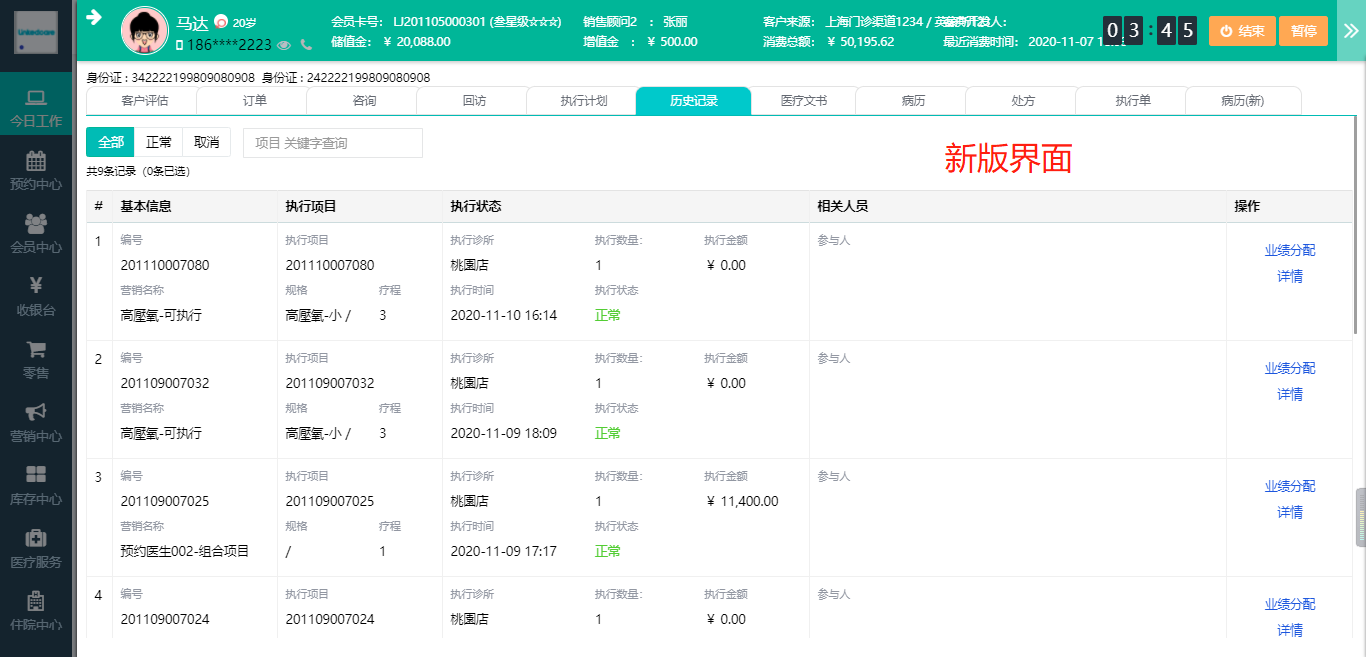Open the 零售 shopping cart section
This screenshot has width=1366, height=657.
pyautogui.click(x=36, y=360)
